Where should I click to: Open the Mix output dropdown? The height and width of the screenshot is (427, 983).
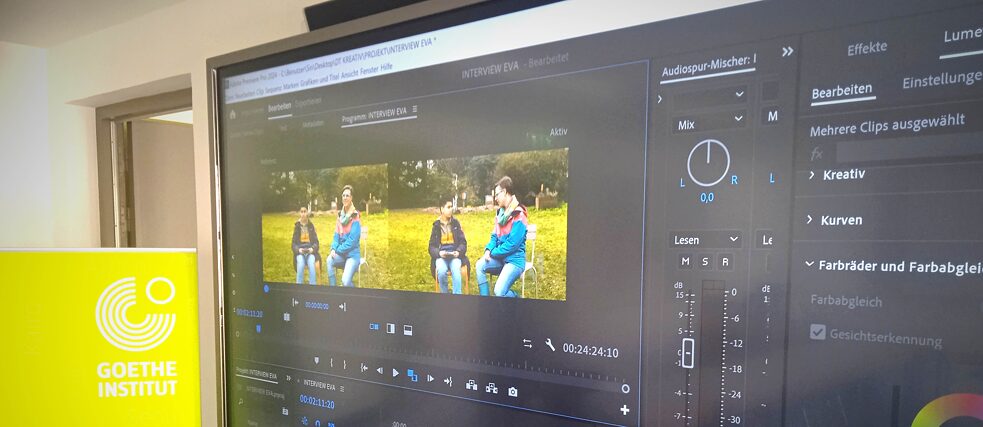[x=708, y=125]
